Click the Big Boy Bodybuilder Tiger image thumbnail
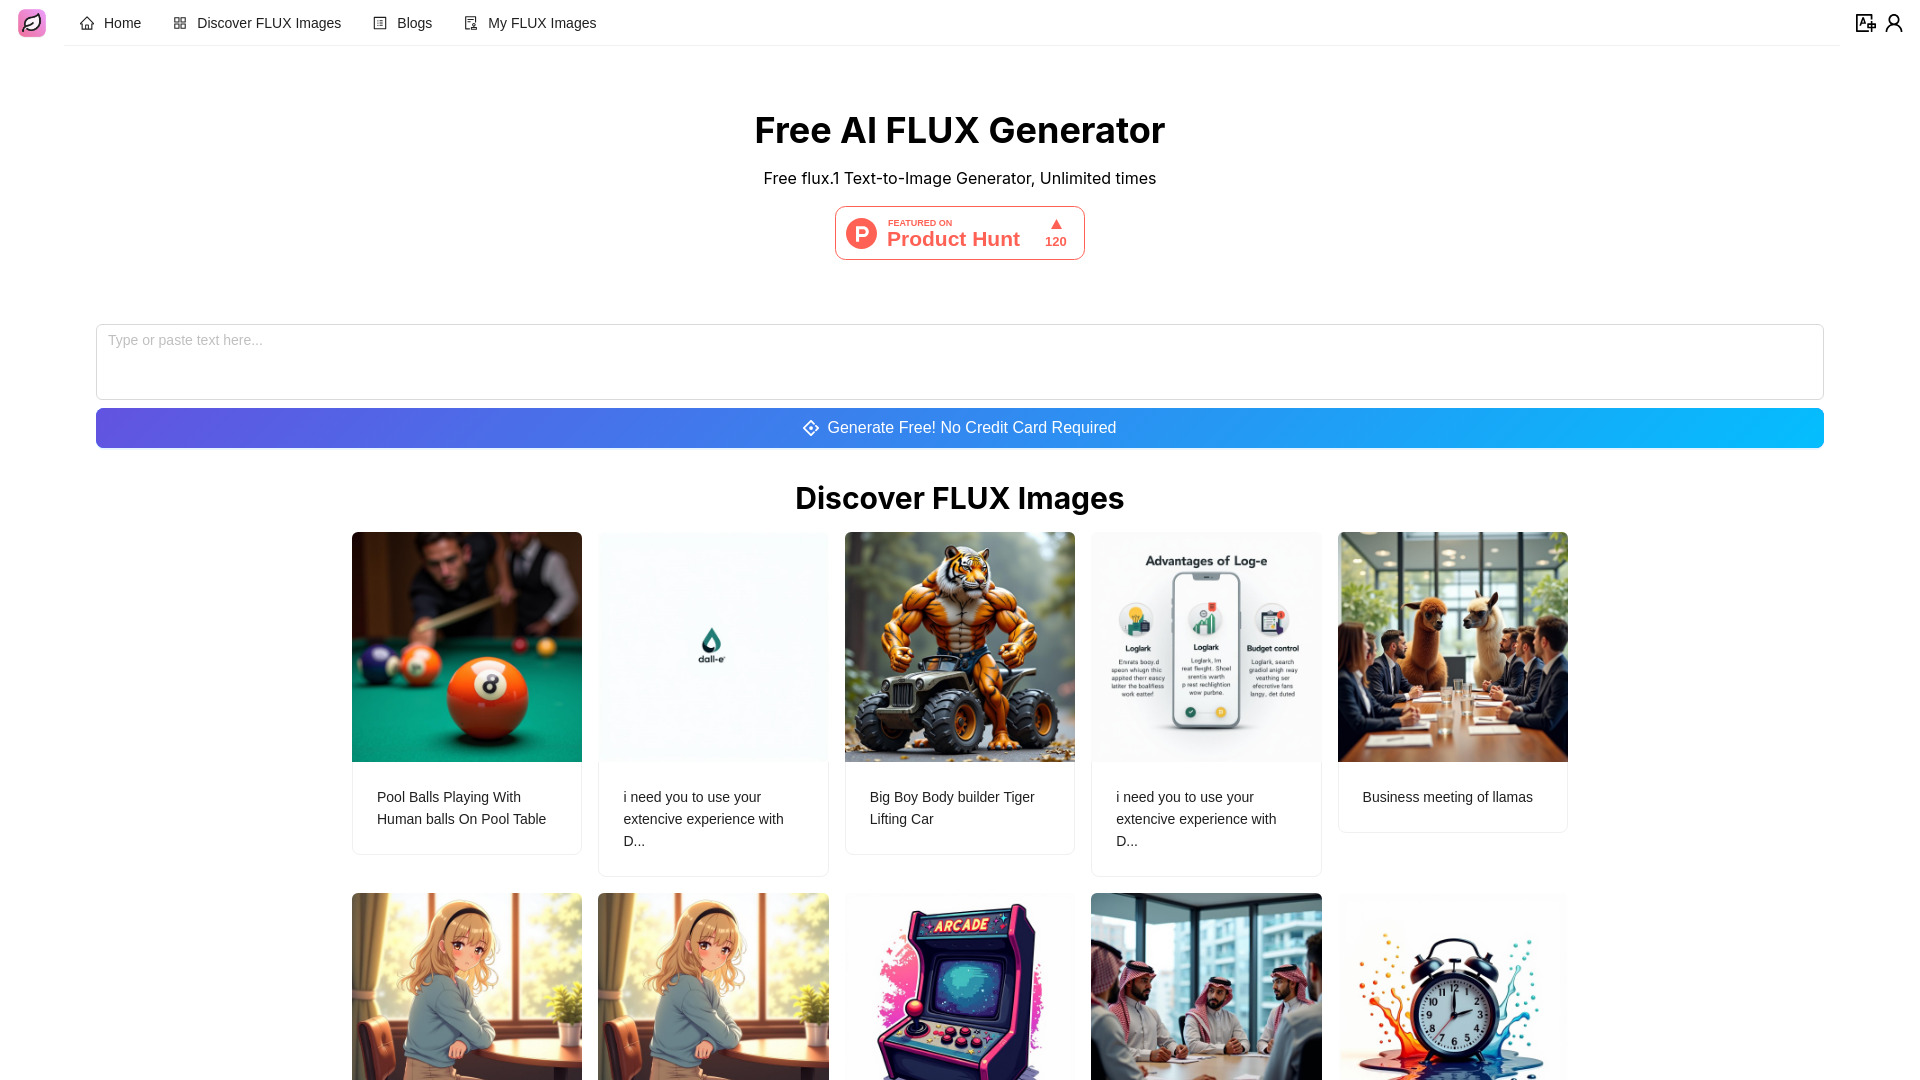 click(960, 646)
